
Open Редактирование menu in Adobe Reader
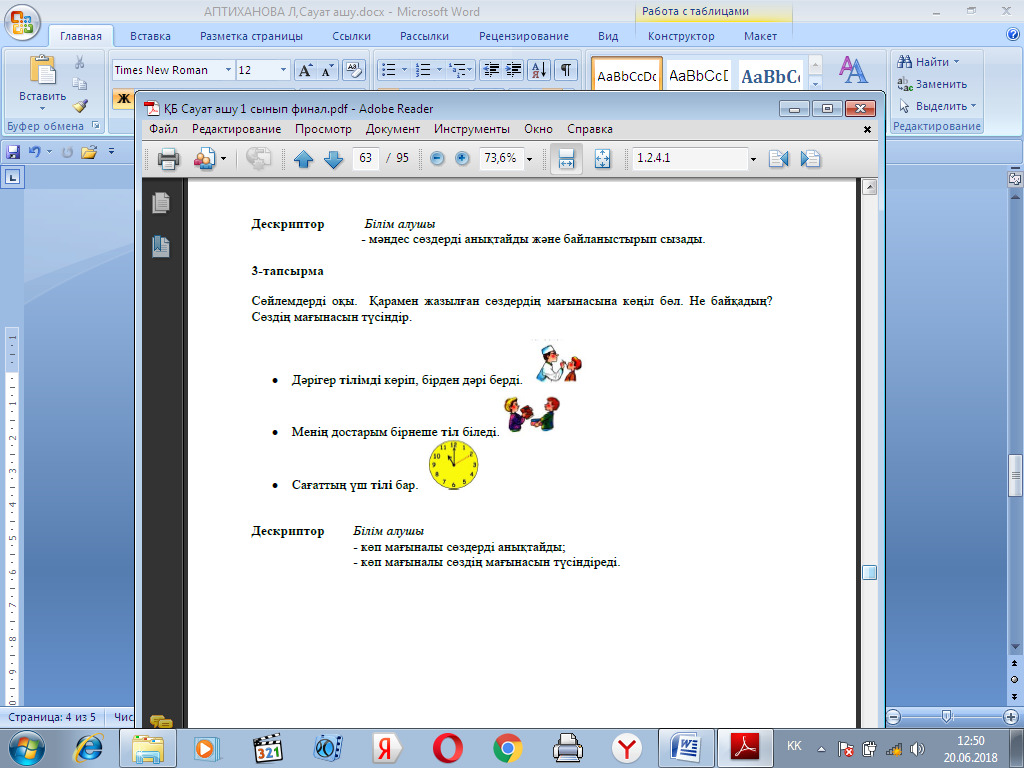tap(236, 129)
